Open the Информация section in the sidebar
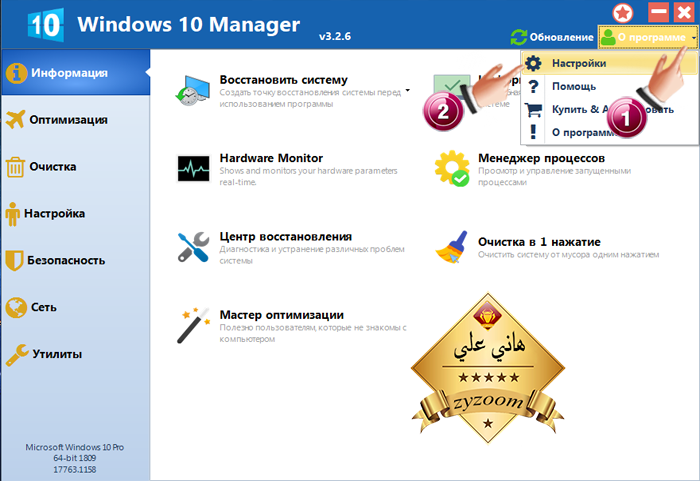Viewport: 700px width, 481px height. pos(75,72)
